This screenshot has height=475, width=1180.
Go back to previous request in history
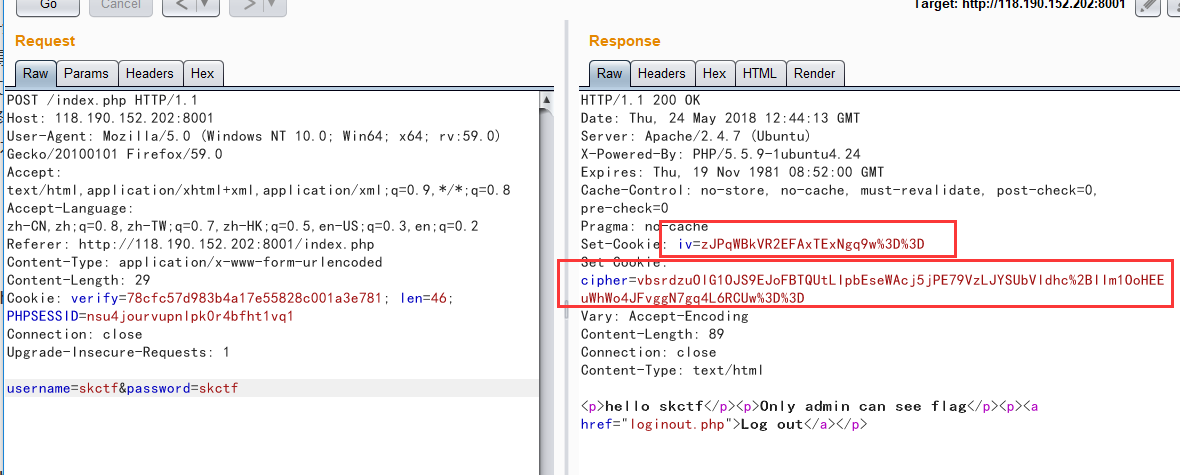(181, 6)
